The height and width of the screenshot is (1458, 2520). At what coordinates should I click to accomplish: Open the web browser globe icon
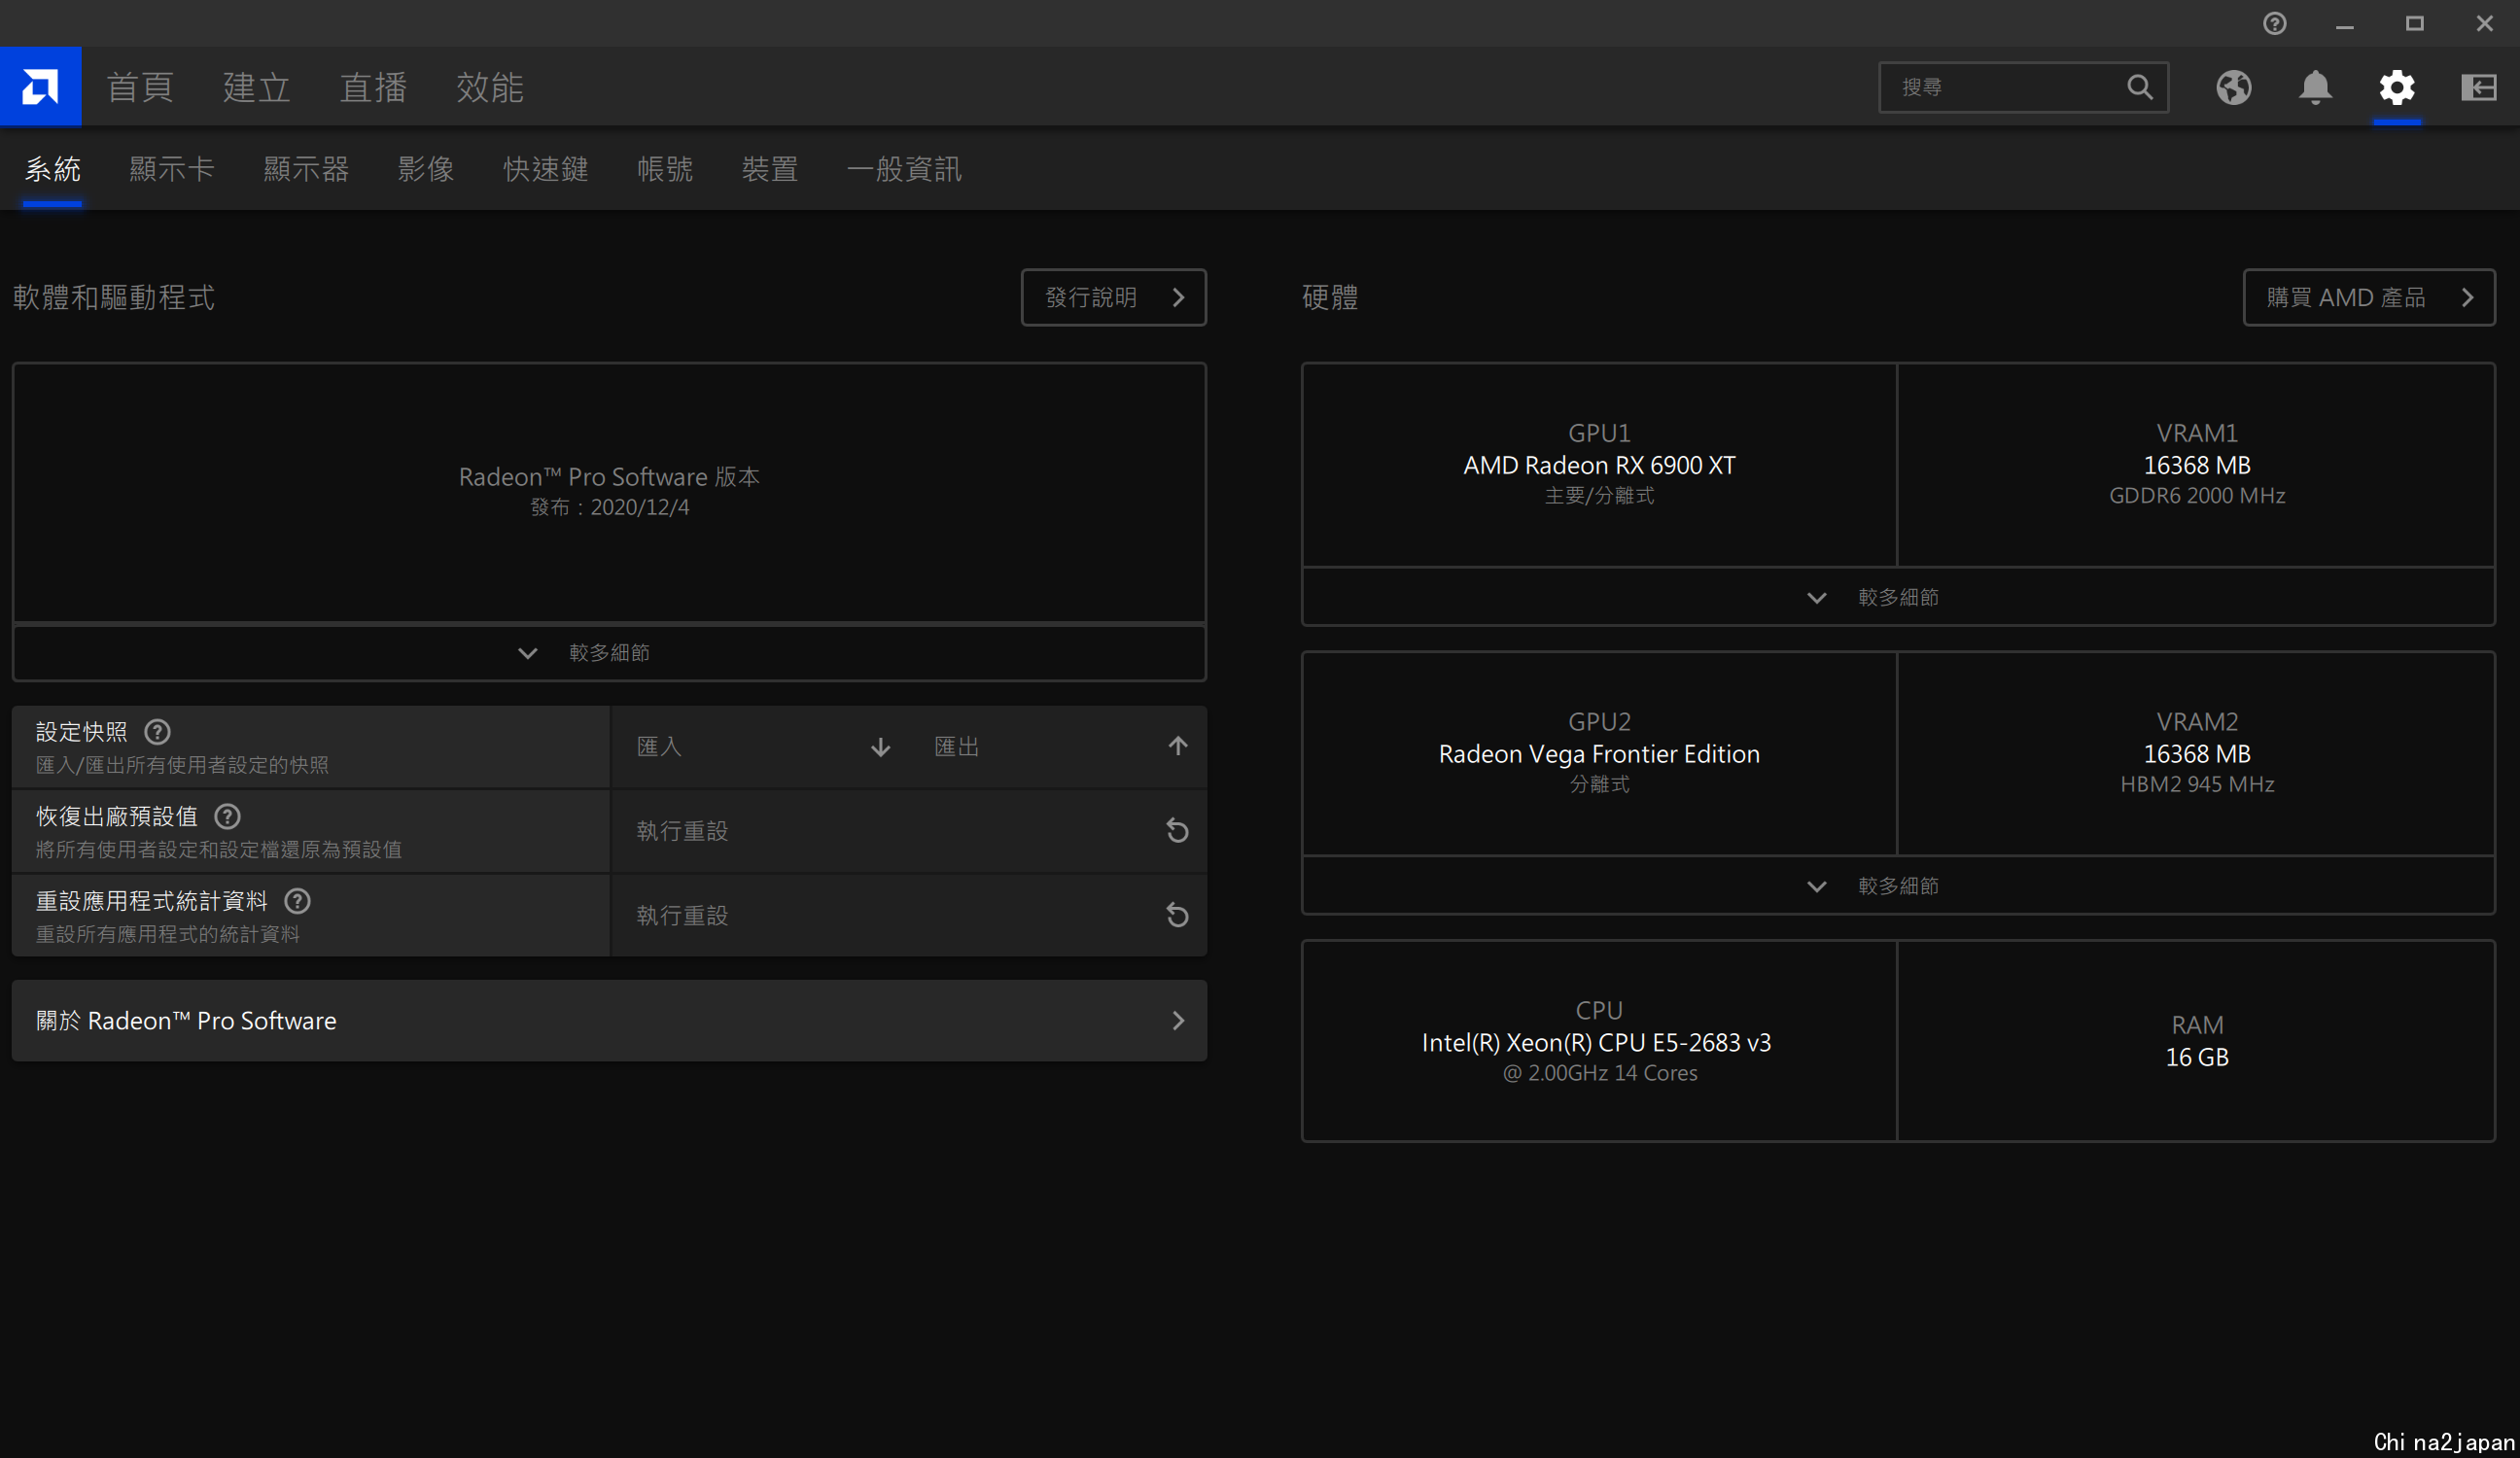(x=2233, y=87)
